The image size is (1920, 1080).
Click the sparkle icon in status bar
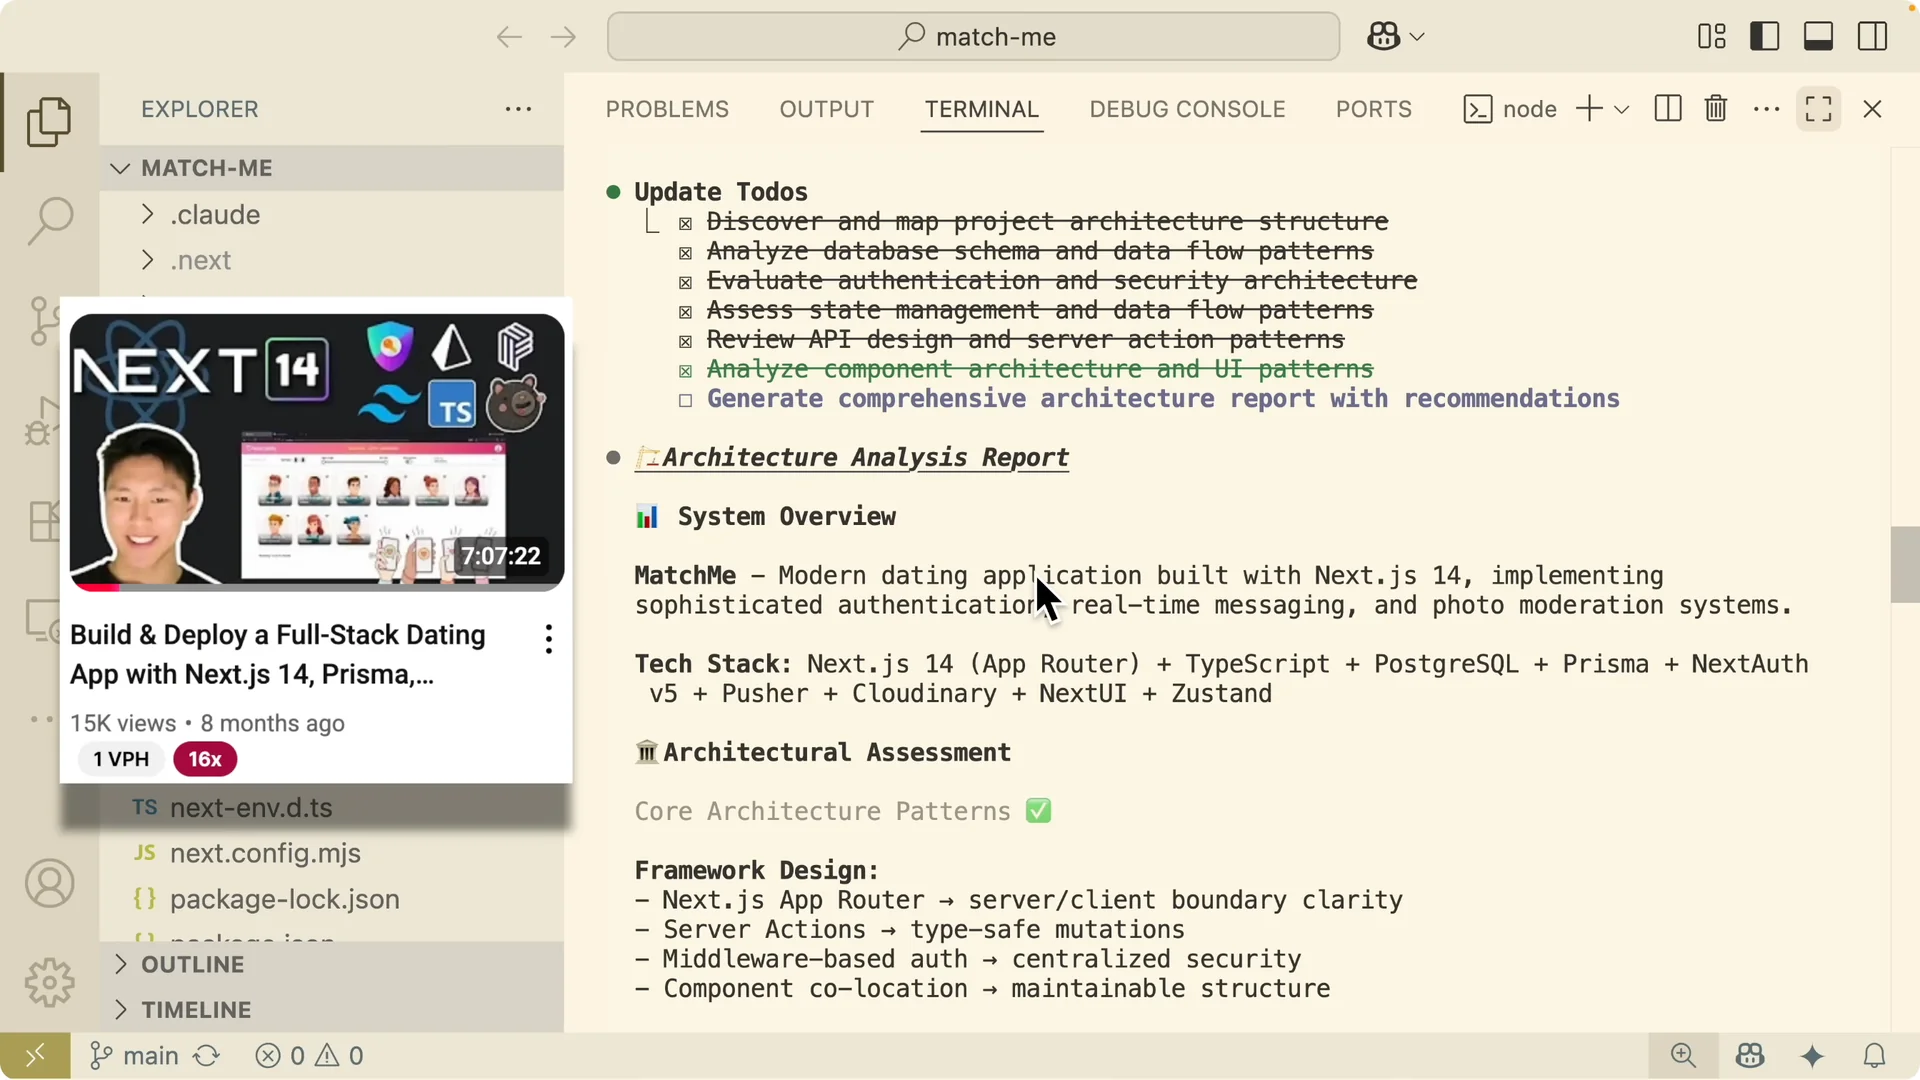tap(1812, 1056)
